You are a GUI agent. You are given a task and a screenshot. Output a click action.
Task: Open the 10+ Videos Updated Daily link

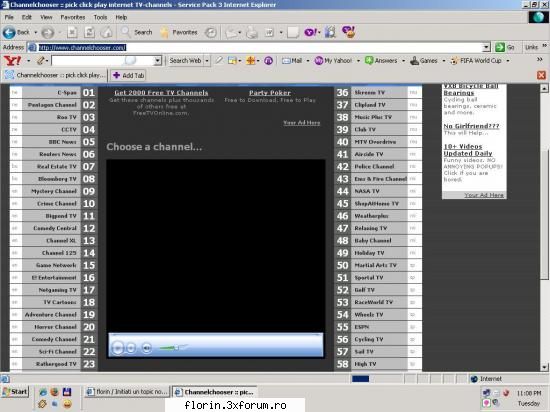[x=468, y=150]
